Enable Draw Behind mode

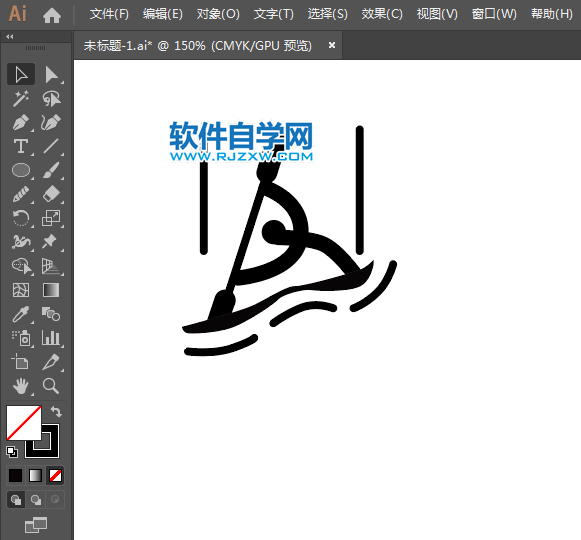[x=36, y=500]
